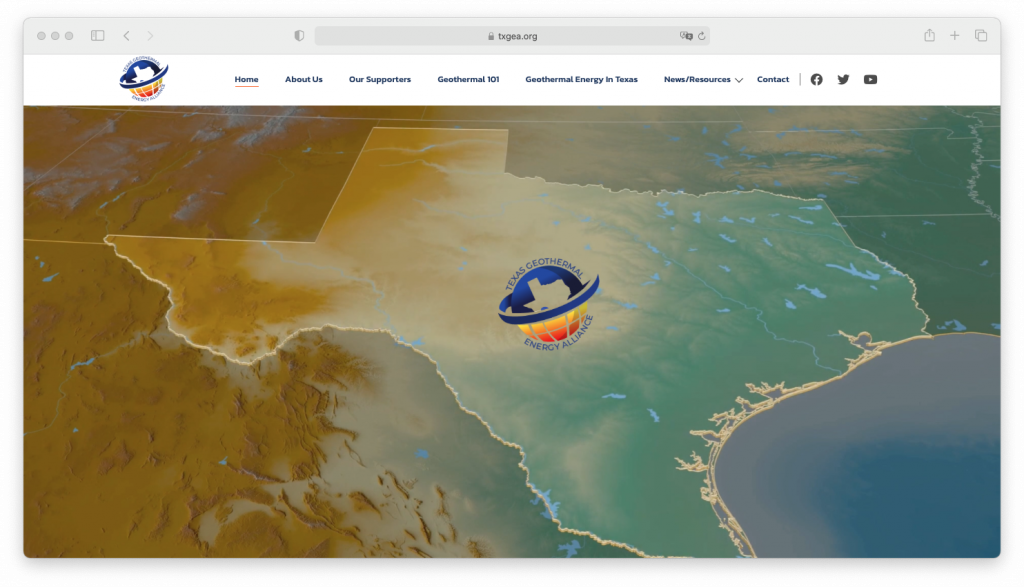Click the translate icon in address bar
The height and width of the screenshot is (587, 1024).
pos(686,36)
